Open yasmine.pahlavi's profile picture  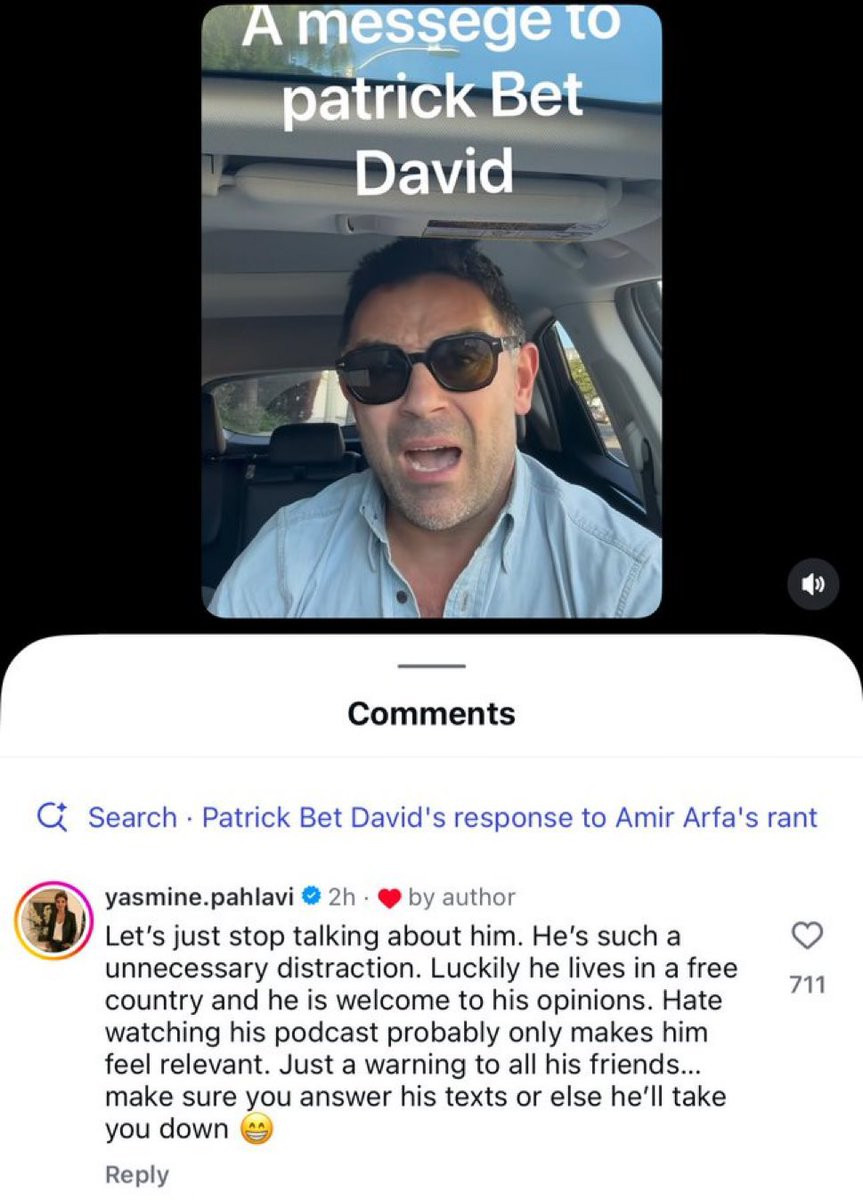click(x=52, y=921)
